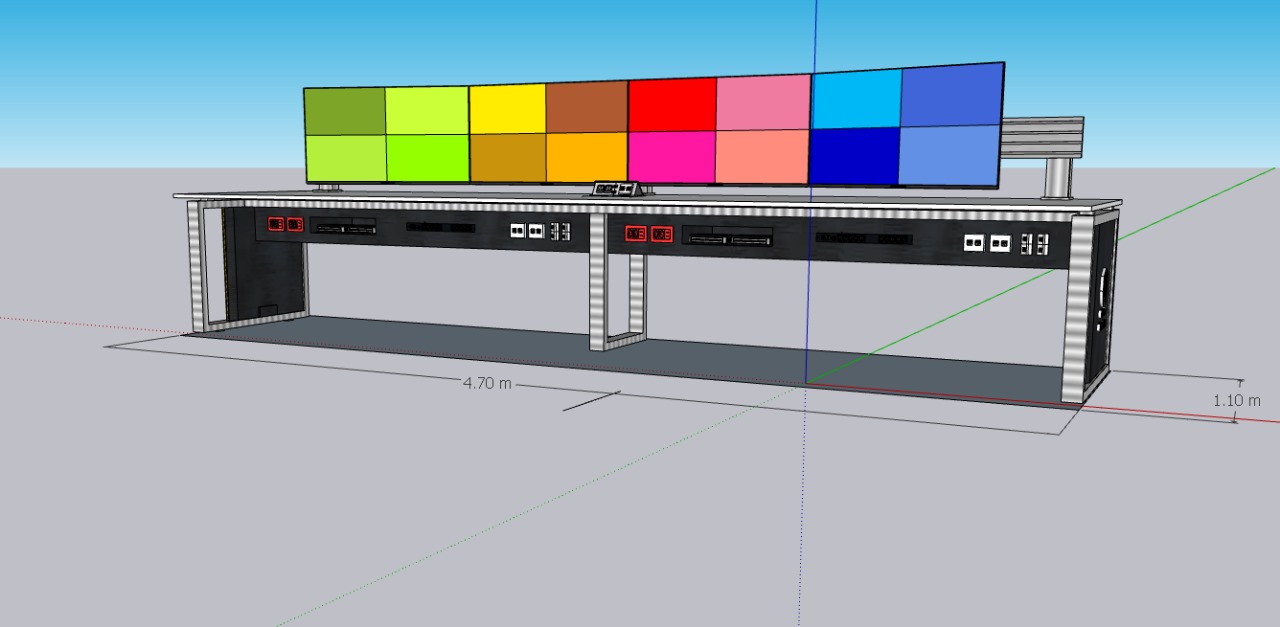This screenshot has width=1280, height=627.
Task: Select the 1.10 m dimension label
Action: click(1236, 400)
